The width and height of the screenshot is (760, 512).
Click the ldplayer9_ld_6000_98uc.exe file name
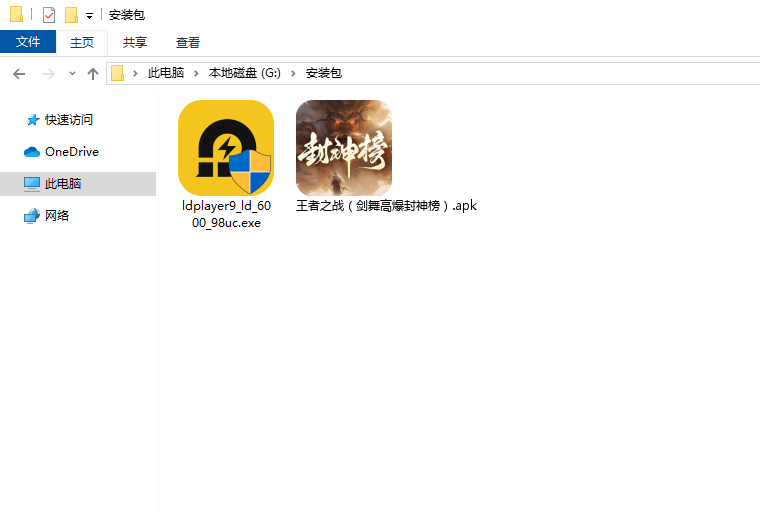point(226,214)
